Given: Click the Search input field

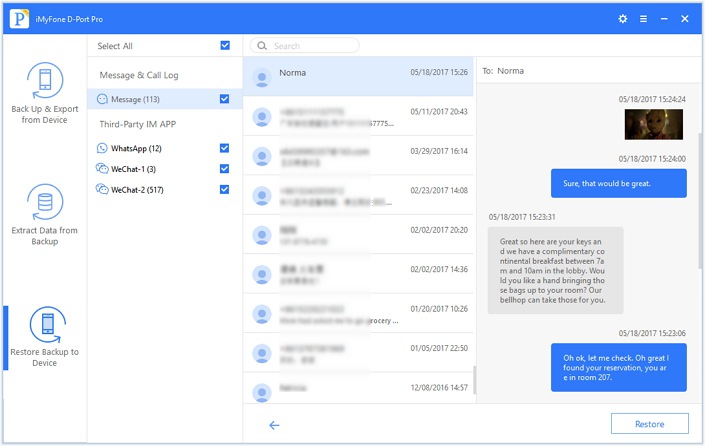Looking at the screenshot, I should click(x=305, y=45).
